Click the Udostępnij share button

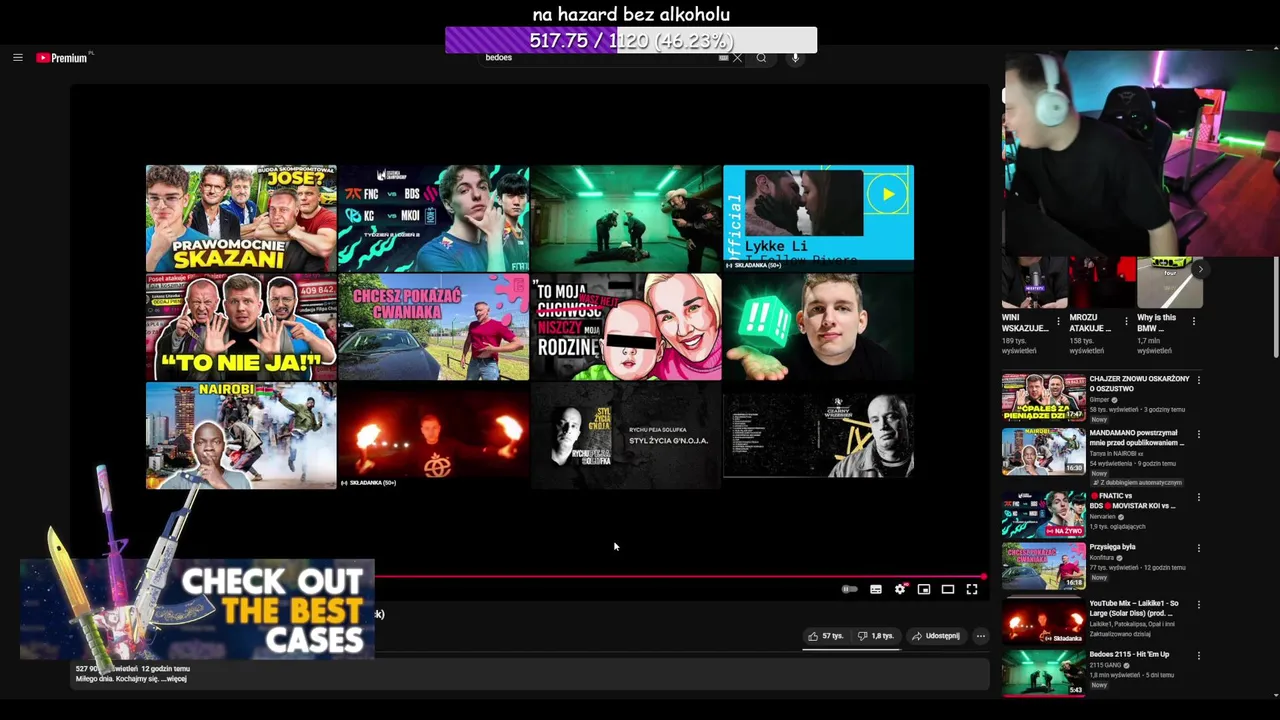(936, 636)
